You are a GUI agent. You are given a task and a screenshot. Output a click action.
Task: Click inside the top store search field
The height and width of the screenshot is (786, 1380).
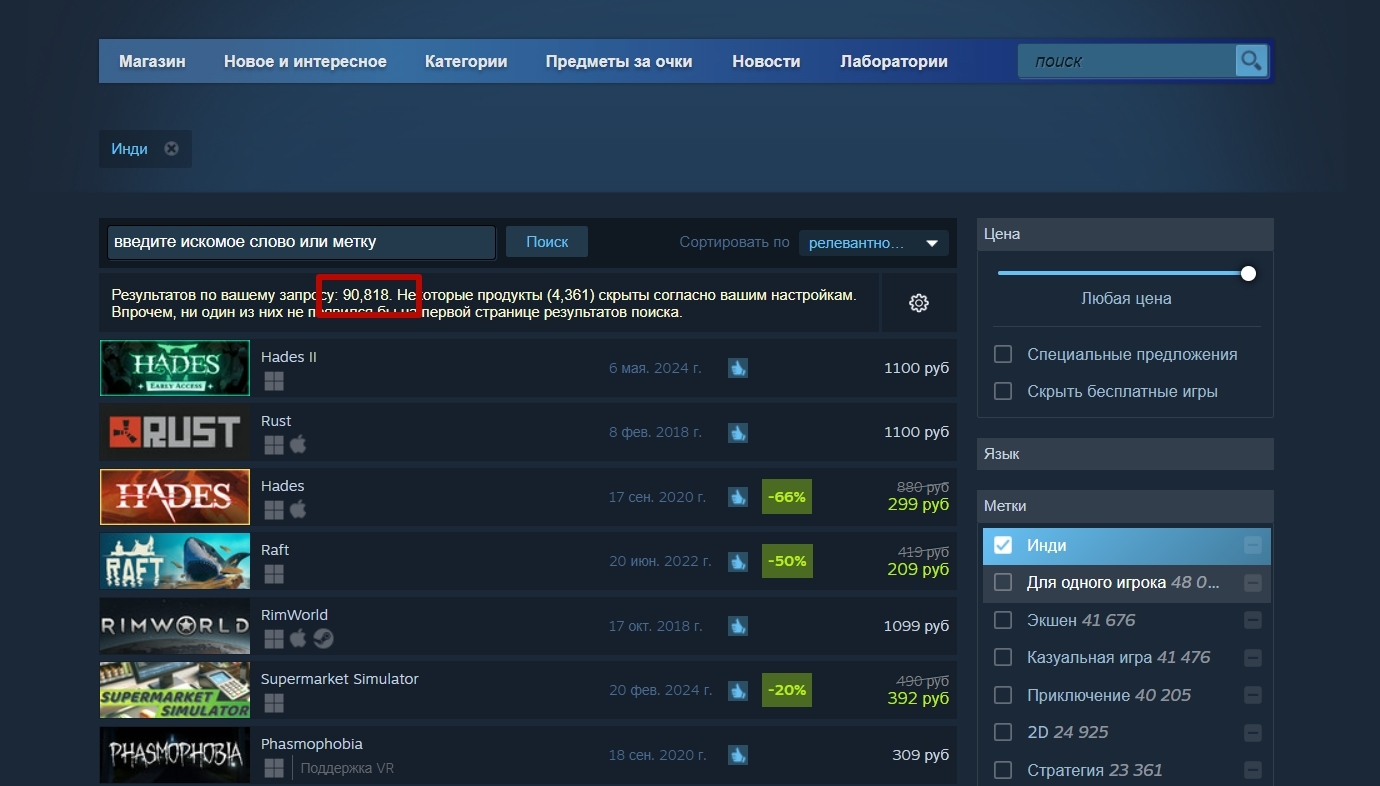pos(1127,61)
